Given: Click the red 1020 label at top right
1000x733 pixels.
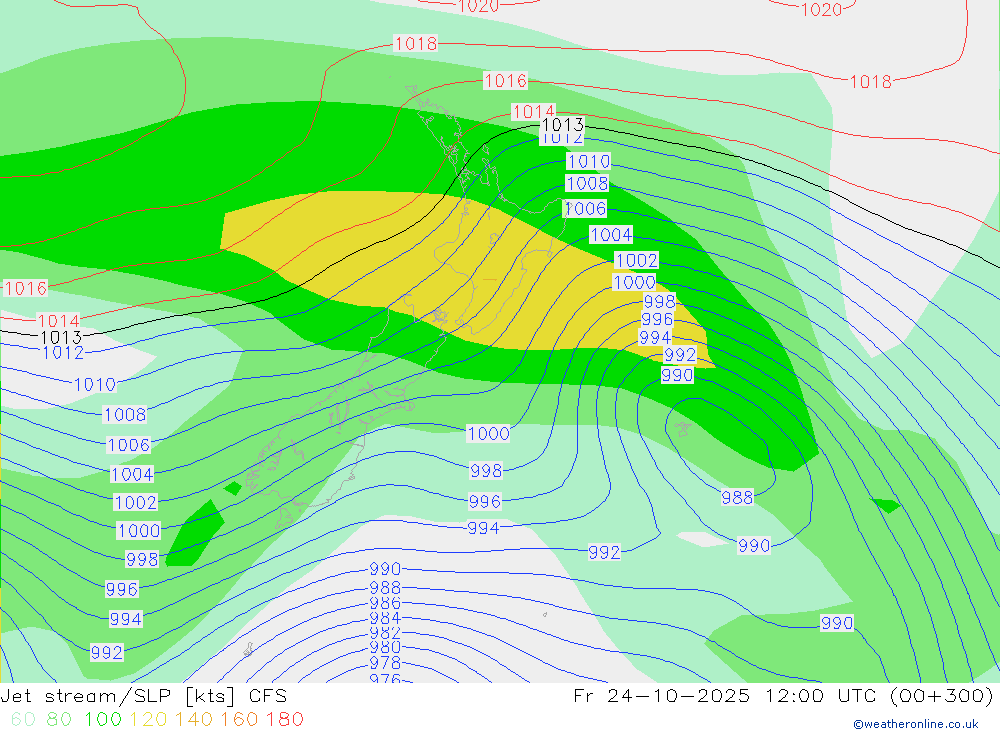Looking at the screenshot, I should (821, 9).
